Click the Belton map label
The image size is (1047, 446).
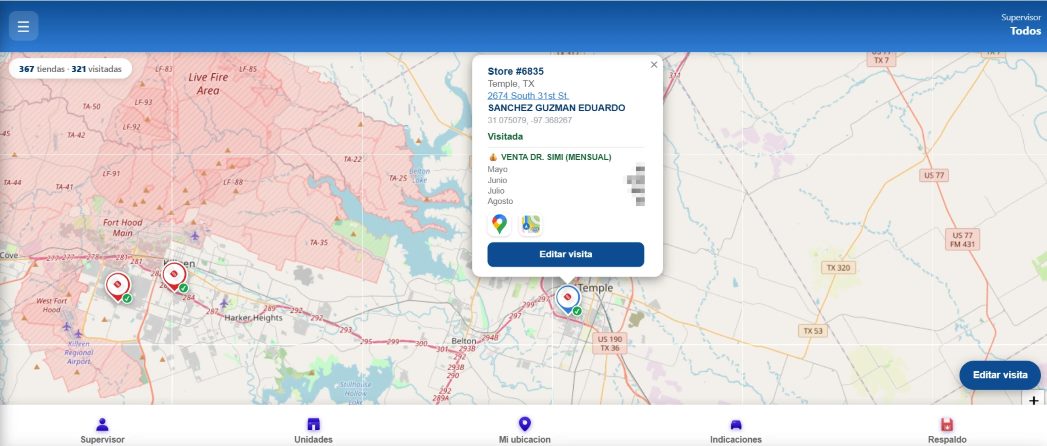[464, 341]
